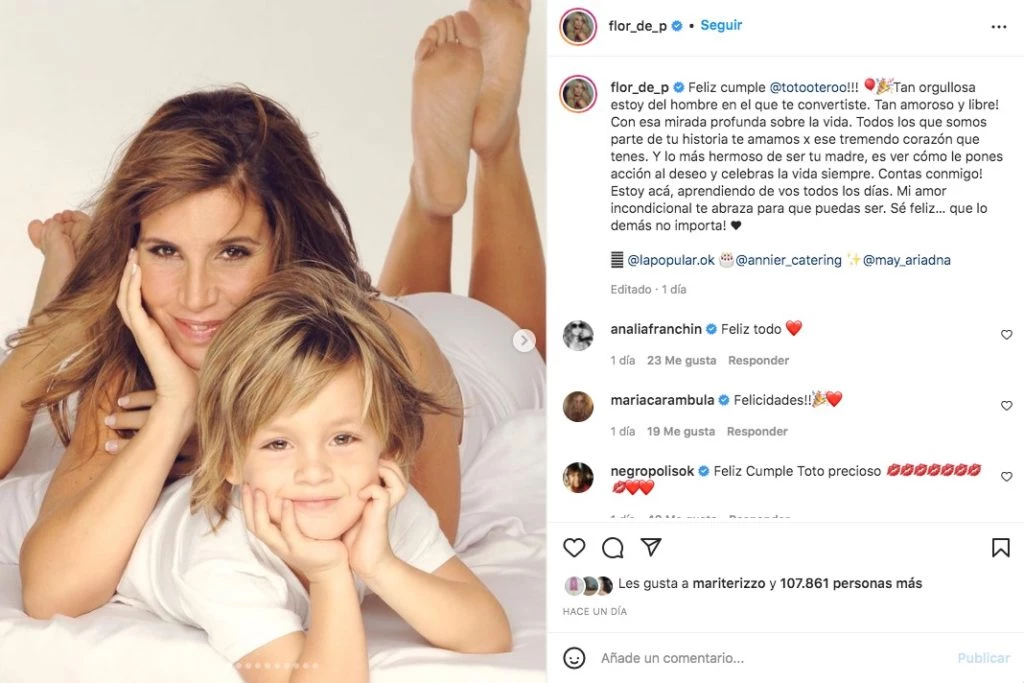This screenshot has height=683, width=1024.
Task: Like analiafranchin's comment
Action: pyautogui.click(x=1006, y=335)
